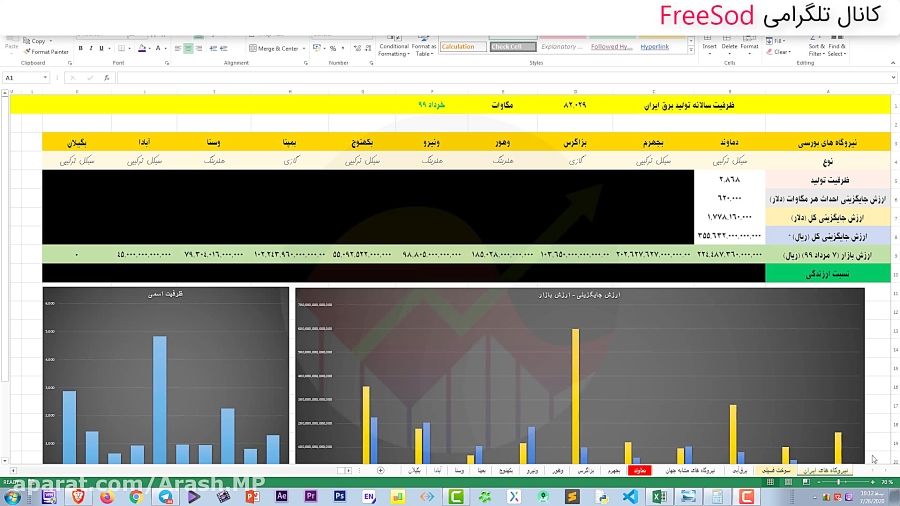Viewport: 900px width, 506px height.
Task: Switch to بزاگرس sheet tab
Action: [585, 470]
